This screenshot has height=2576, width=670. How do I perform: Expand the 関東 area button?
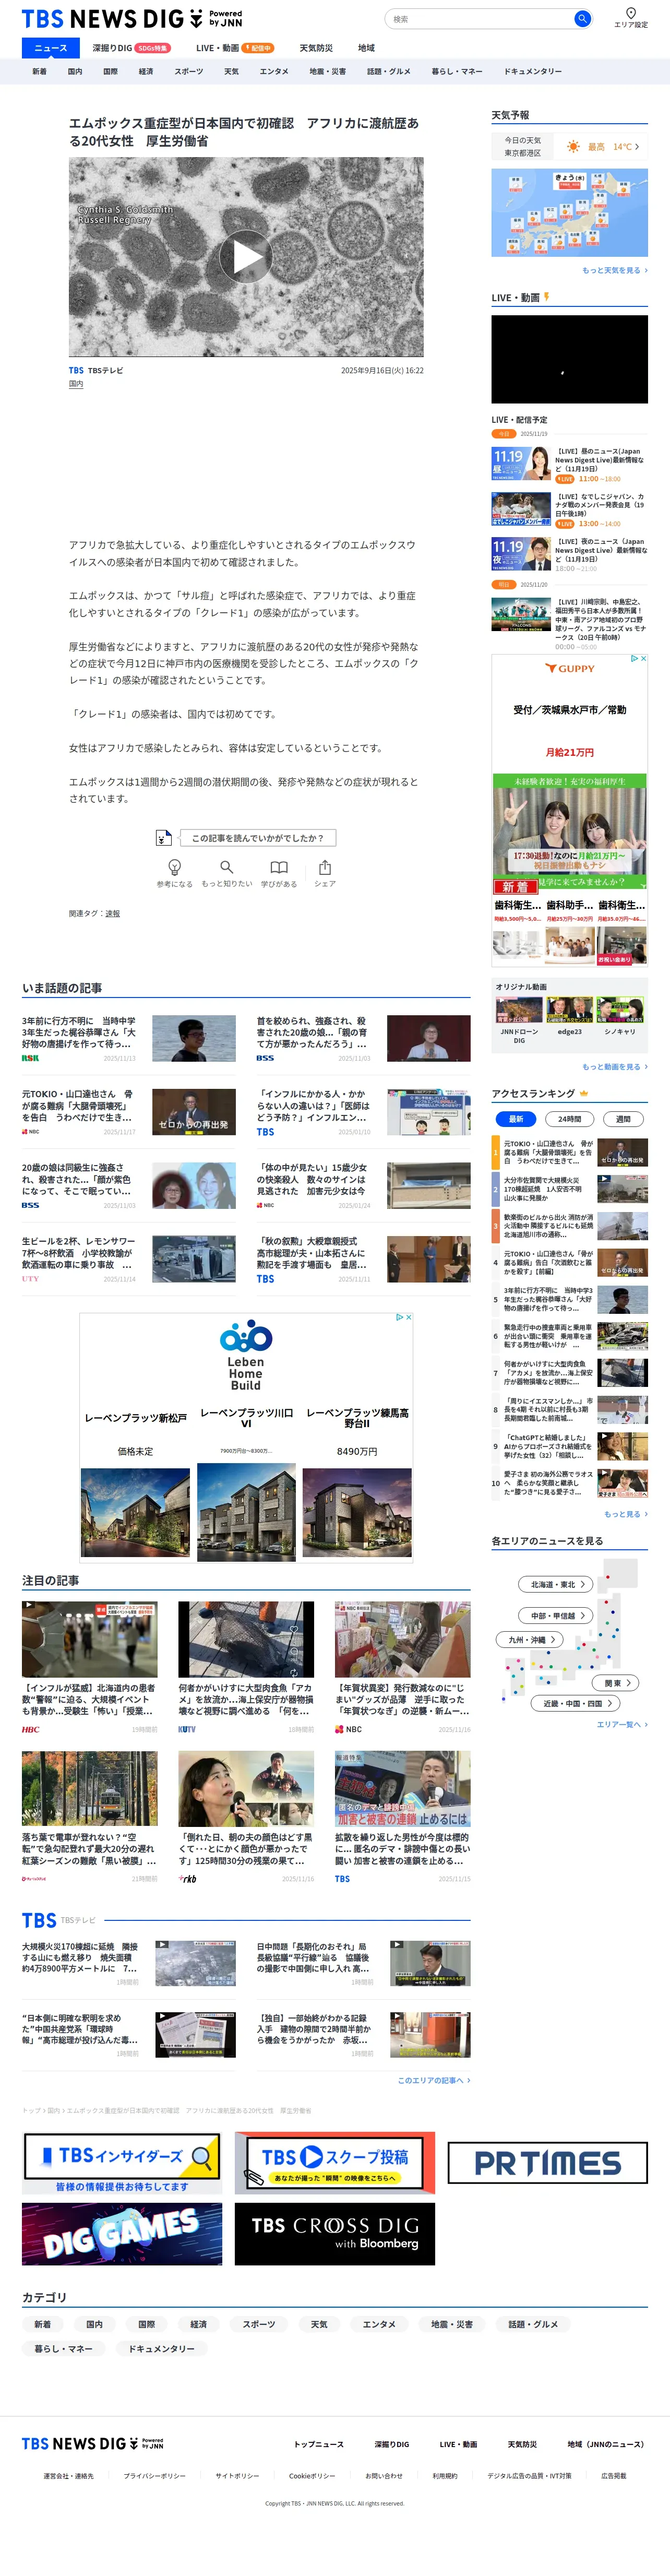pyautogui.click(x=616, y=1683)
